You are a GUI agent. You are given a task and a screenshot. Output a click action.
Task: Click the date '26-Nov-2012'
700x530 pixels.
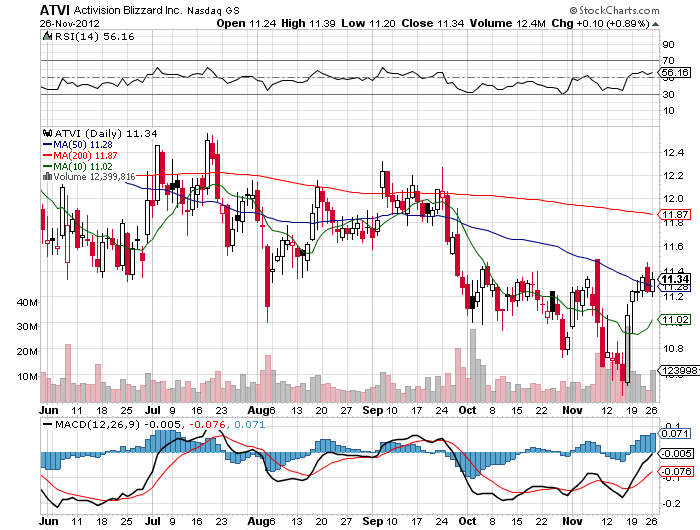pyautogui.click(x=69, y=23)
